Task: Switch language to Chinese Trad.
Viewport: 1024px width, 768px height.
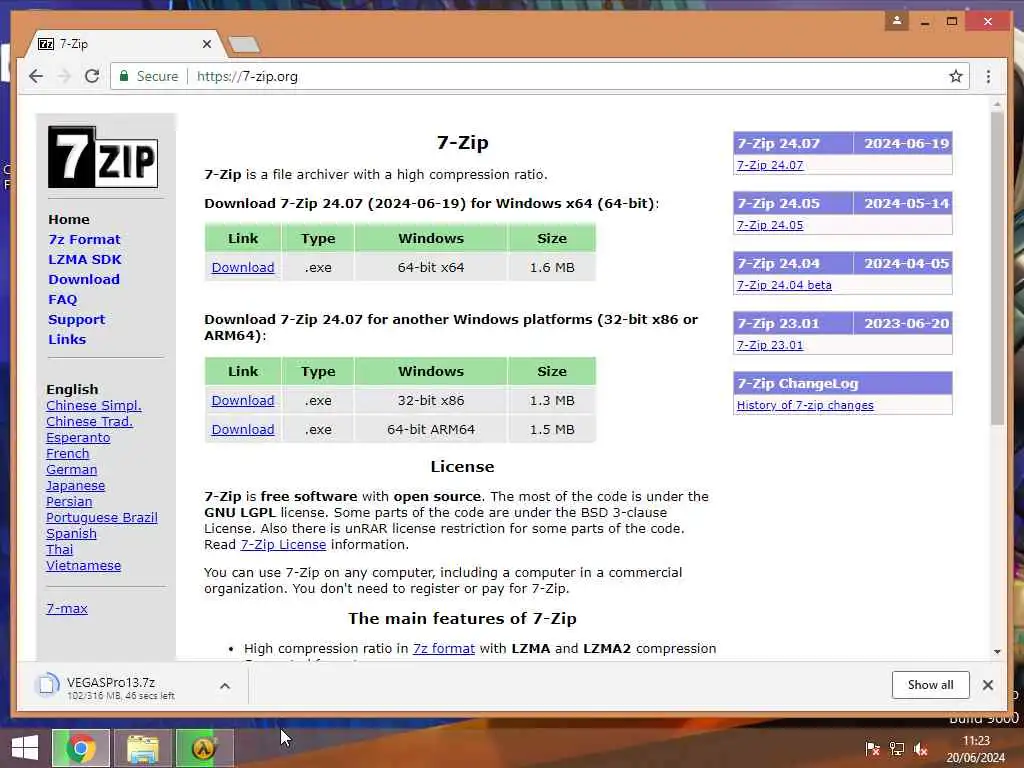Action: coord(89,422)
